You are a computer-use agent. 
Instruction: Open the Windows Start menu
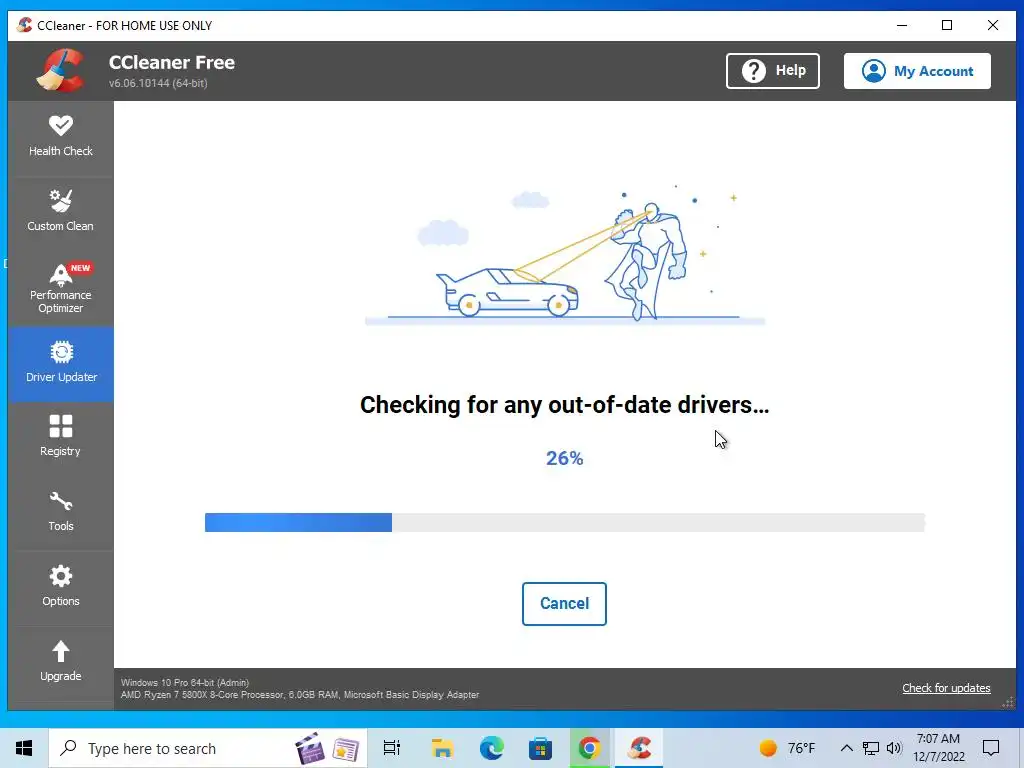[24, 748]
